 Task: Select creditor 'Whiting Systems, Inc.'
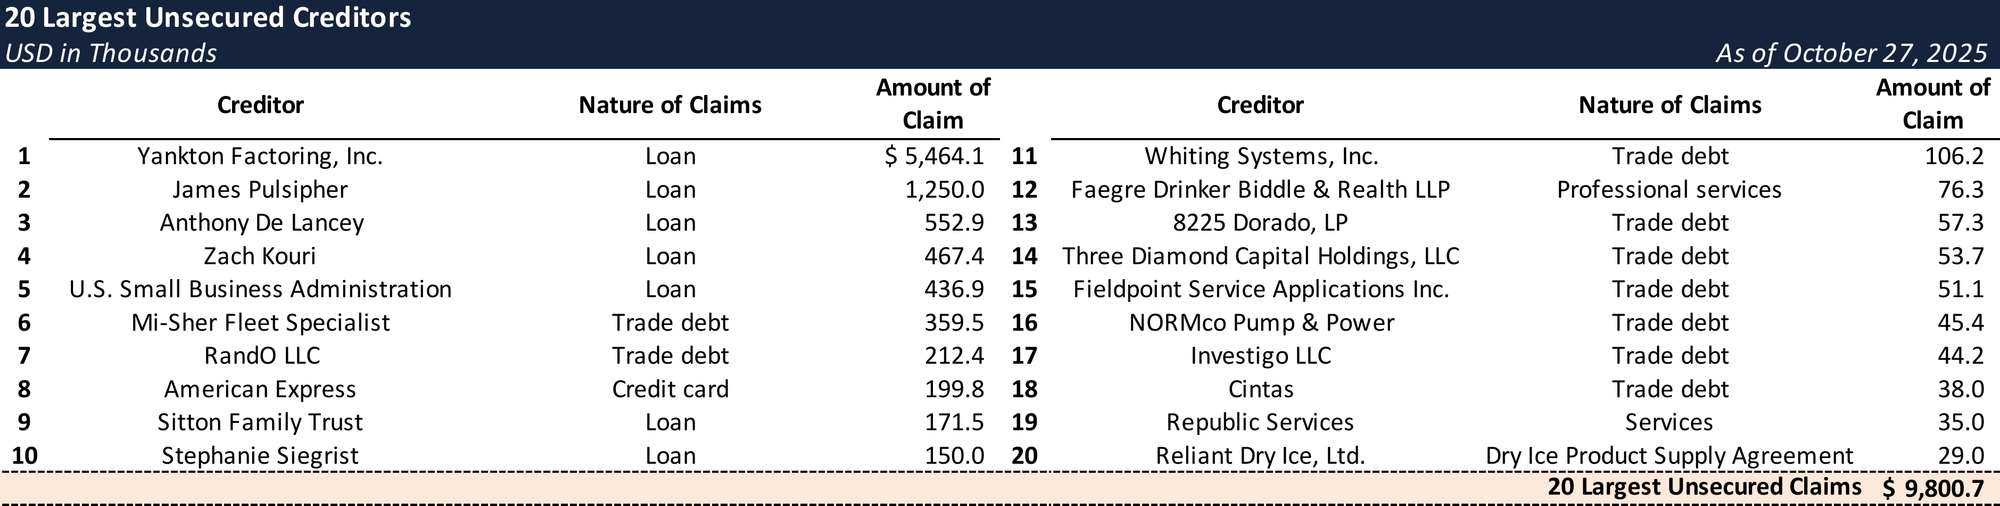(x=1261, y=157)
